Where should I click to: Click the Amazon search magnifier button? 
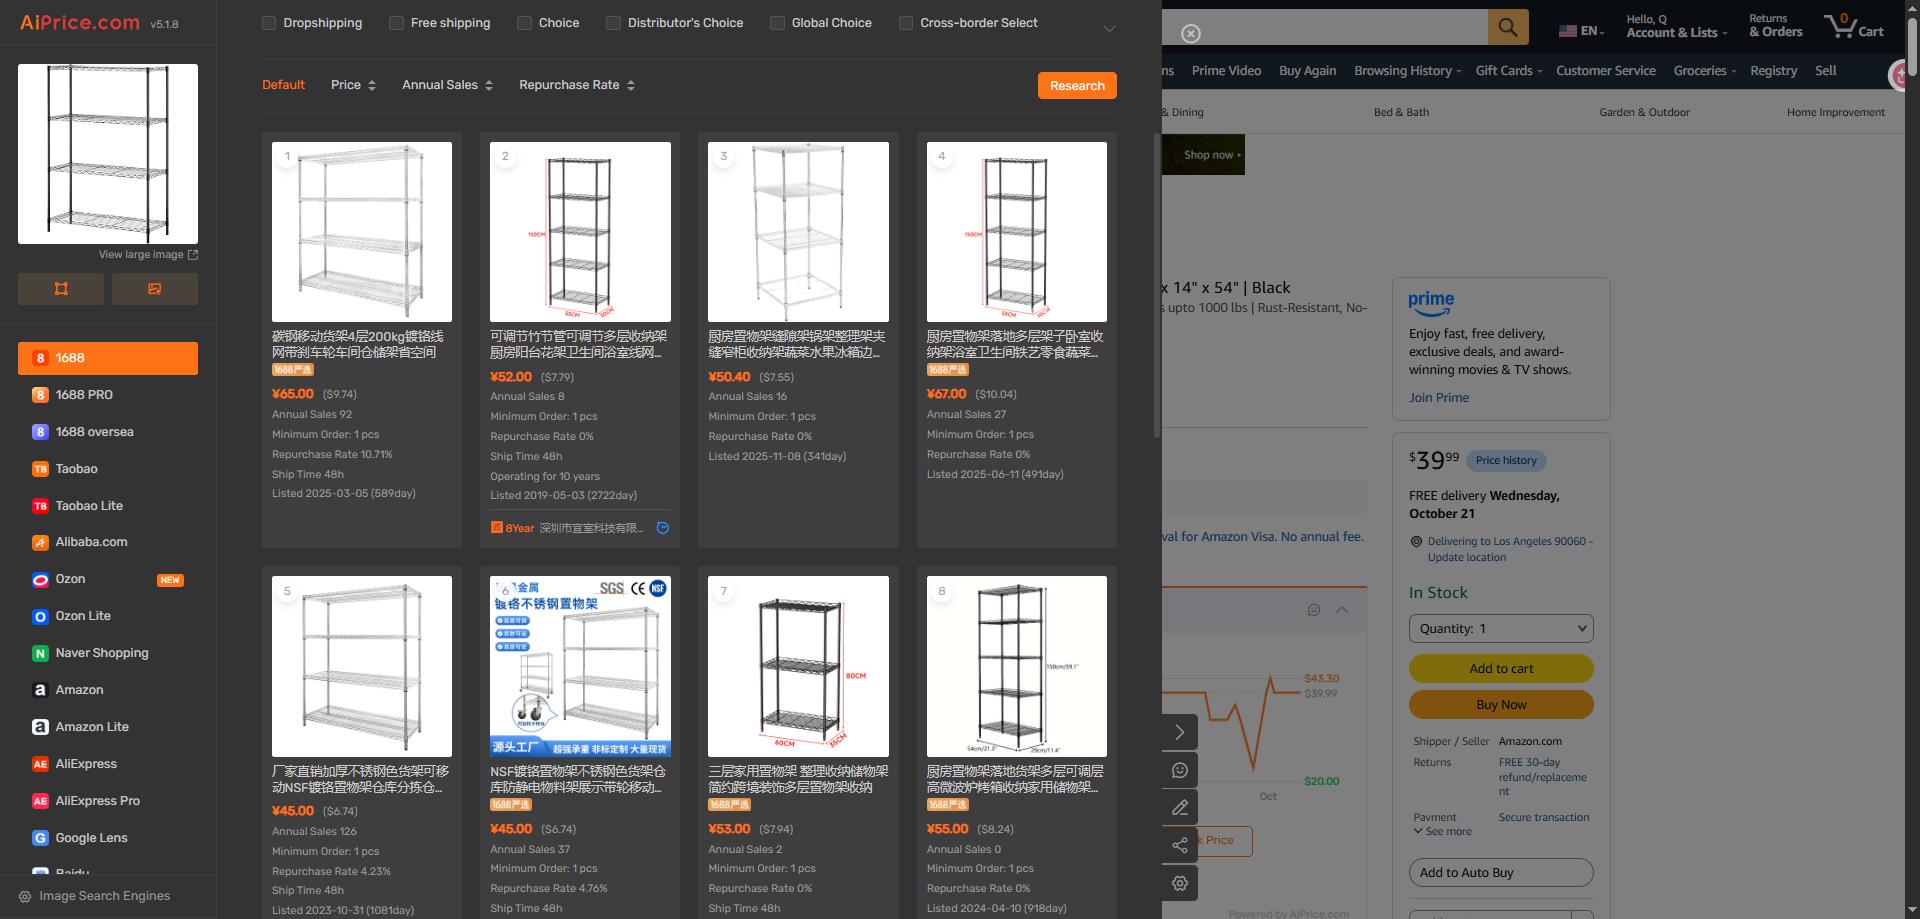coord(1508,27)
